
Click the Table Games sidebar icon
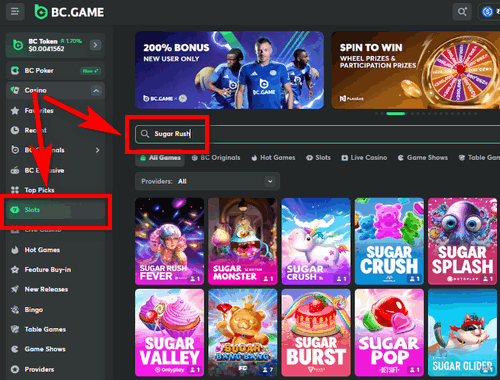click(x=15, y=329)
